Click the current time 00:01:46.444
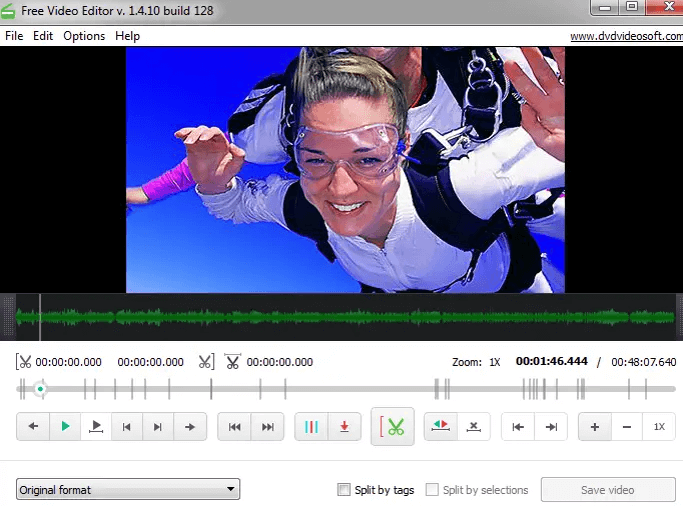Viewport: 683px width, 506px height. pyautogui.click(x=551, y=361)
